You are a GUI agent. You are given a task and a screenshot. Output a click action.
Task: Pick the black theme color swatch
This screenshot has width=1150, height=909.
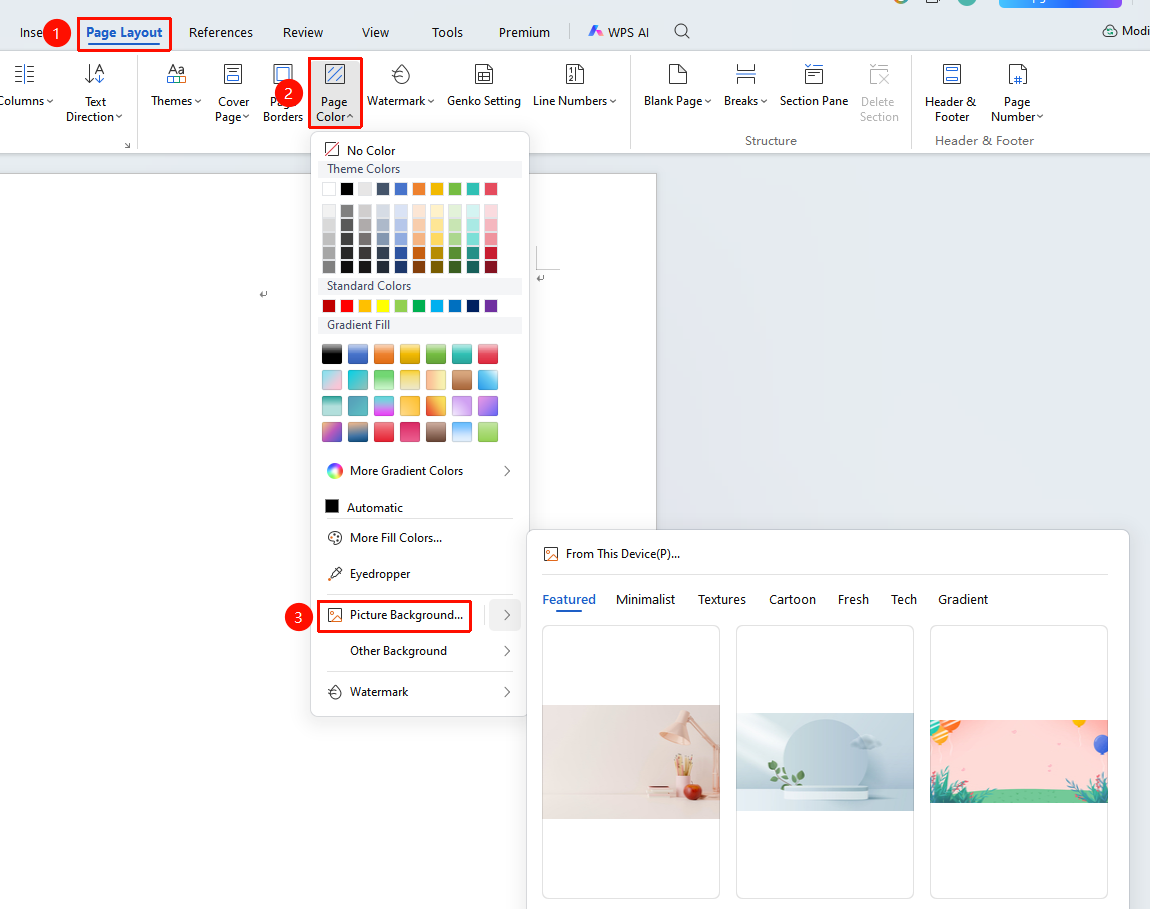(347, 189)
